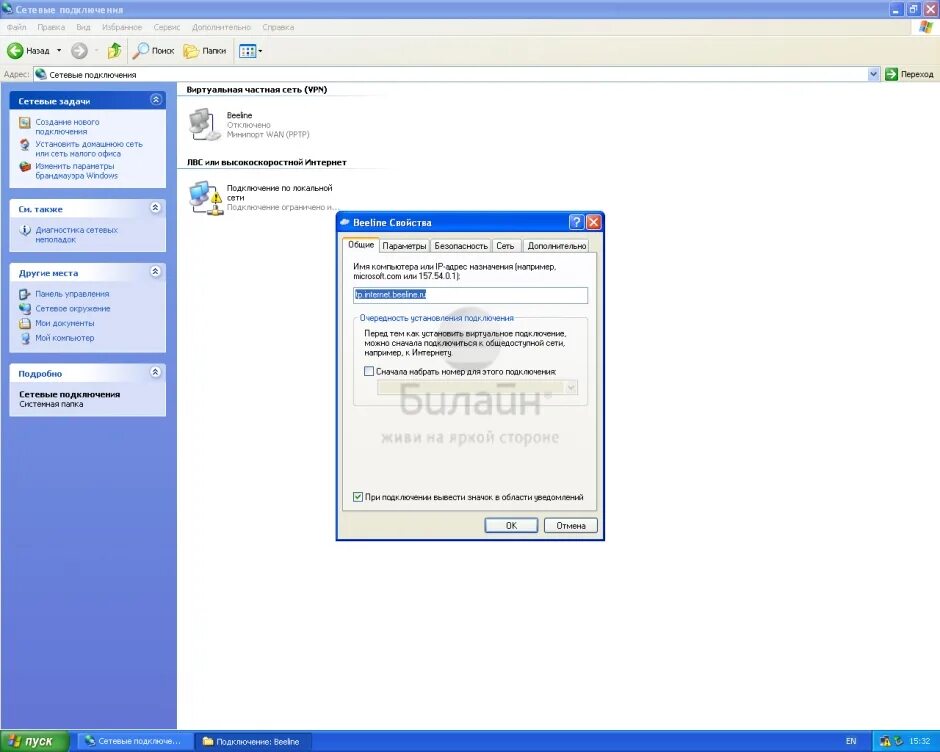Screen dimensions: 940x752
Task: Open Мой компьютер link
Action: [65, 338]
